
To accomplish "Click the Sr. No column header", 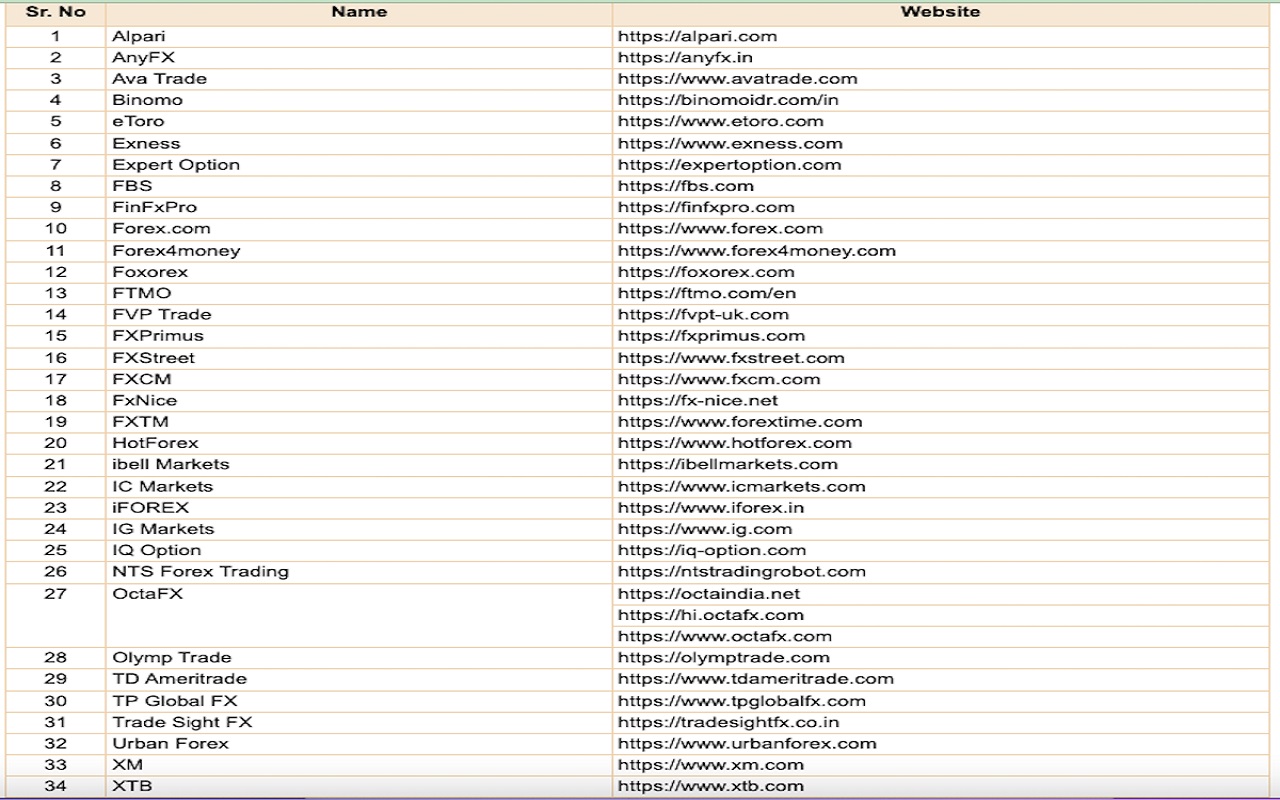I will point(56,13).
